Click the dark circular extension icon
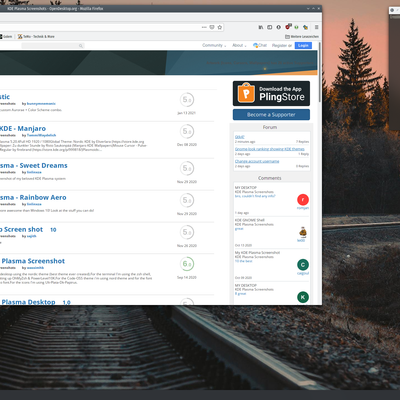The width and height of the screenshot is (400, 400). pyautogui.click(x=278, y=27)
